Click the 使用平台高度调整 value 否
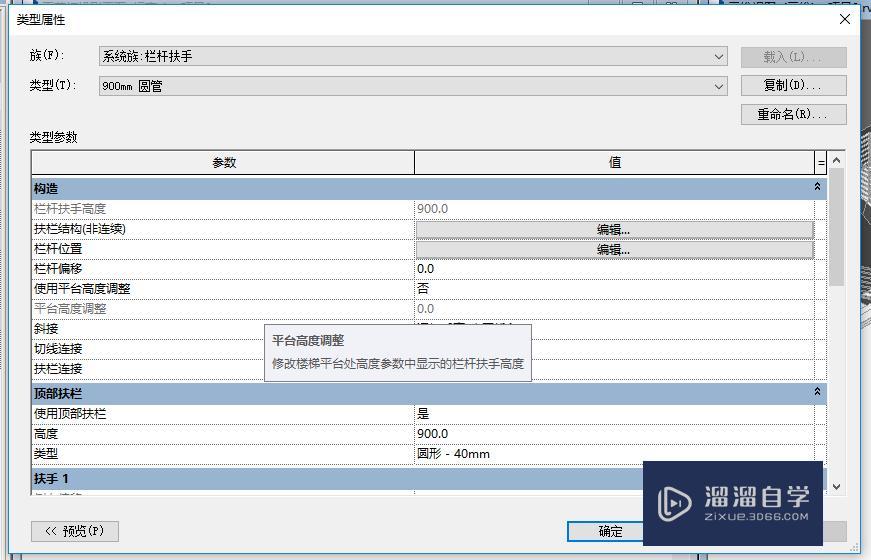871x560 pixels. tap(614, 289)
